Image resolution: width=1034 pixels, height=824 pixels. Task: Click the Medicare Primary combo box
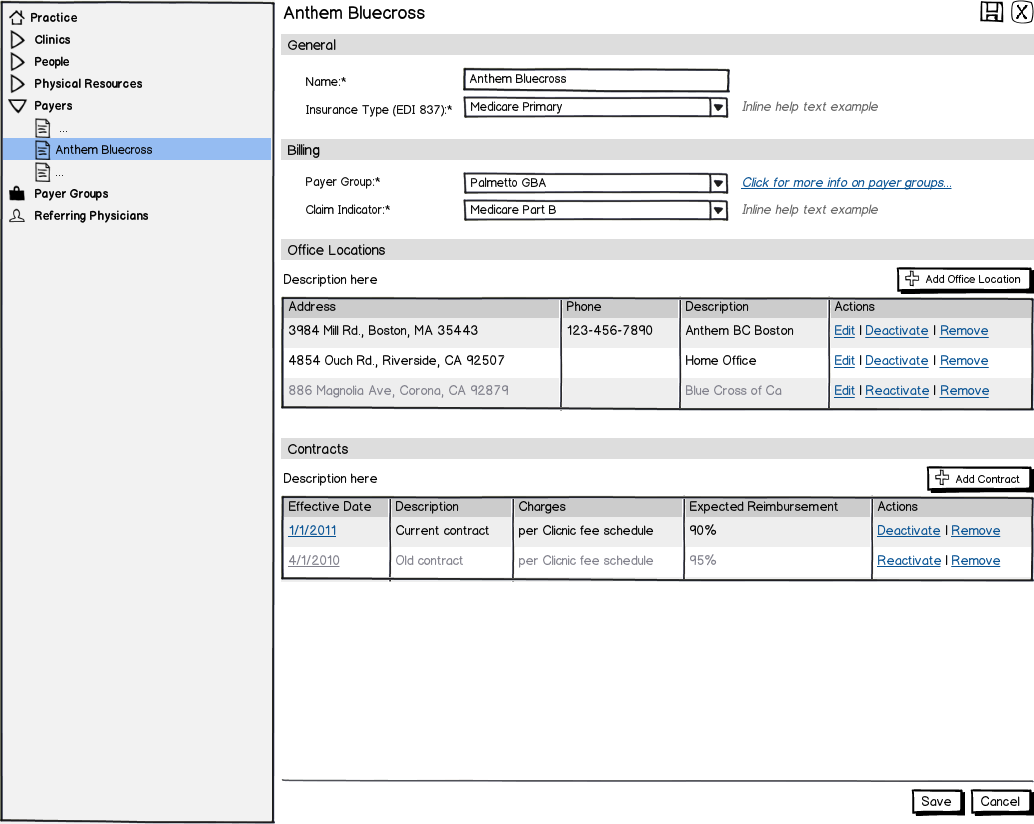595,107
